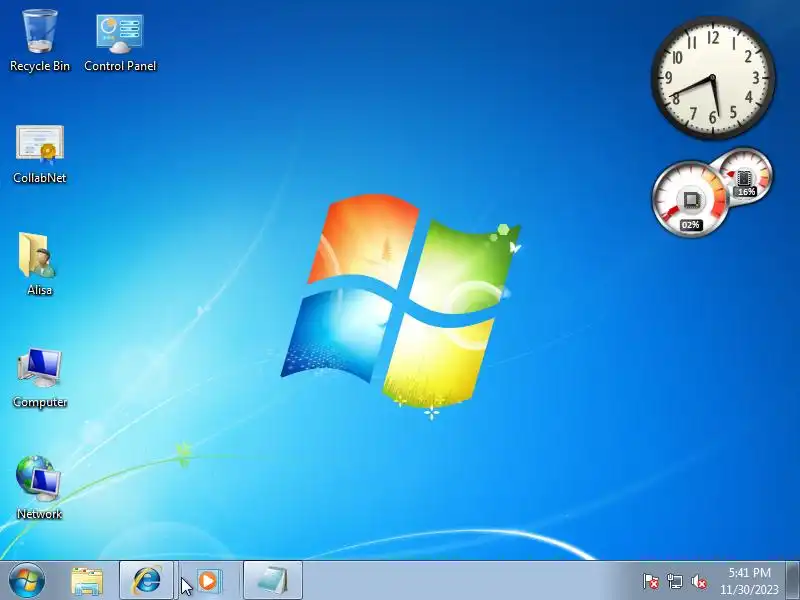Open the 5:41 PM taskbar clock
This screenshot has height=600, width=800.
[749, 572]
